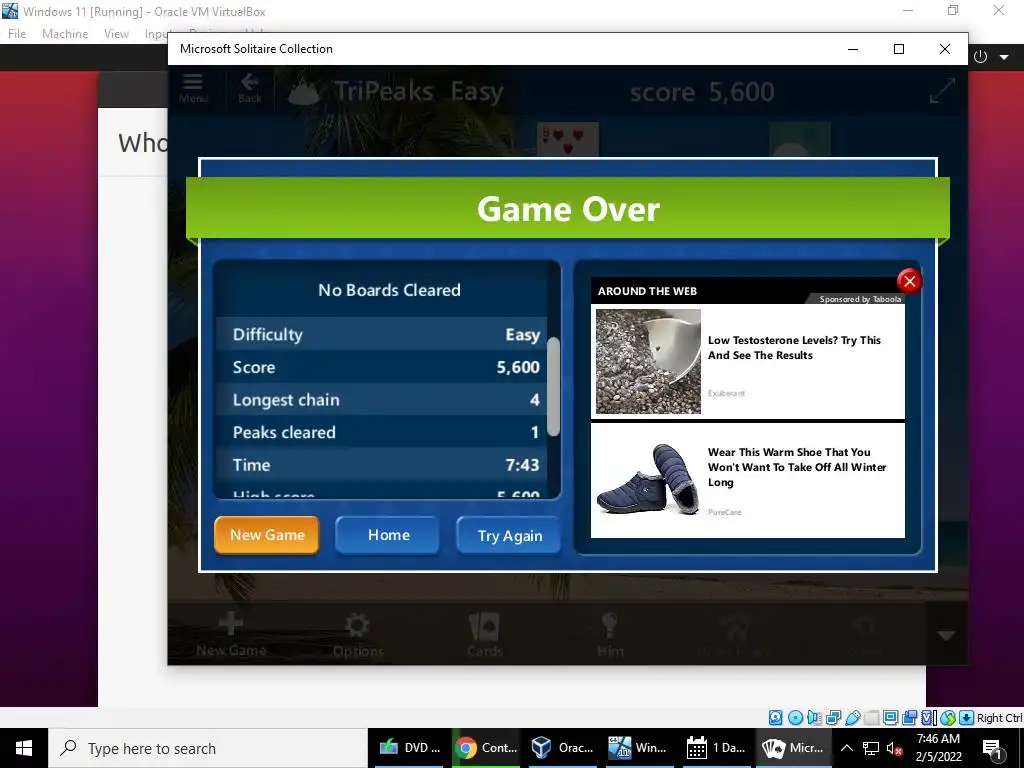Screen dimensions: 1024x768
Task: Click the blue winter shoes ad thumbnail
Action: [x=648, y=480]
